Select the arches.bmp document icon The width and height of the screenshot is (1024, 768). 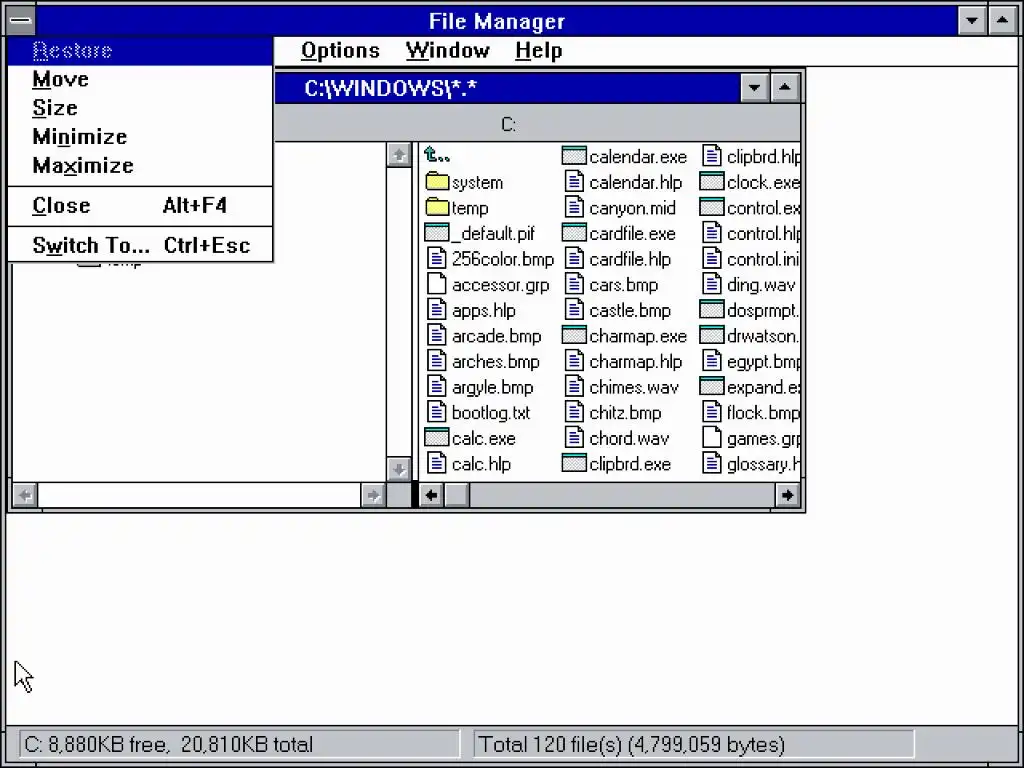coord(436,361)
